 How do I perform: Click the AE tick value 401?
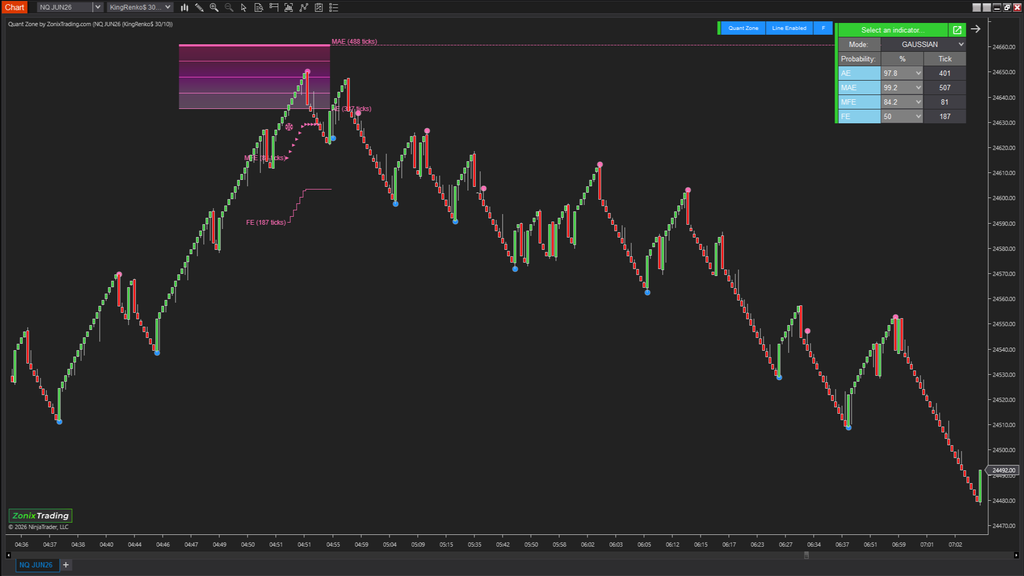pyautogui.click(x=944, y=73)
